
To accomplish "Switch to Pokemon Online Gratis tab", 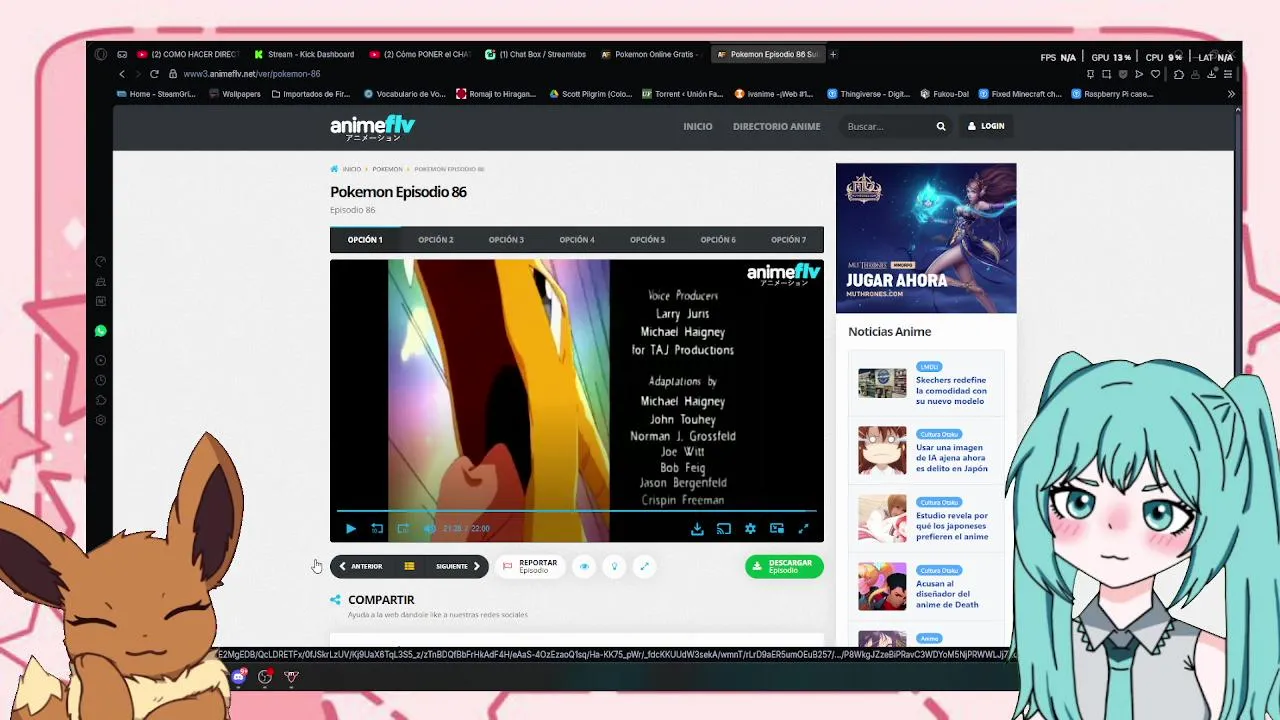I will click(x=651, y=54).
